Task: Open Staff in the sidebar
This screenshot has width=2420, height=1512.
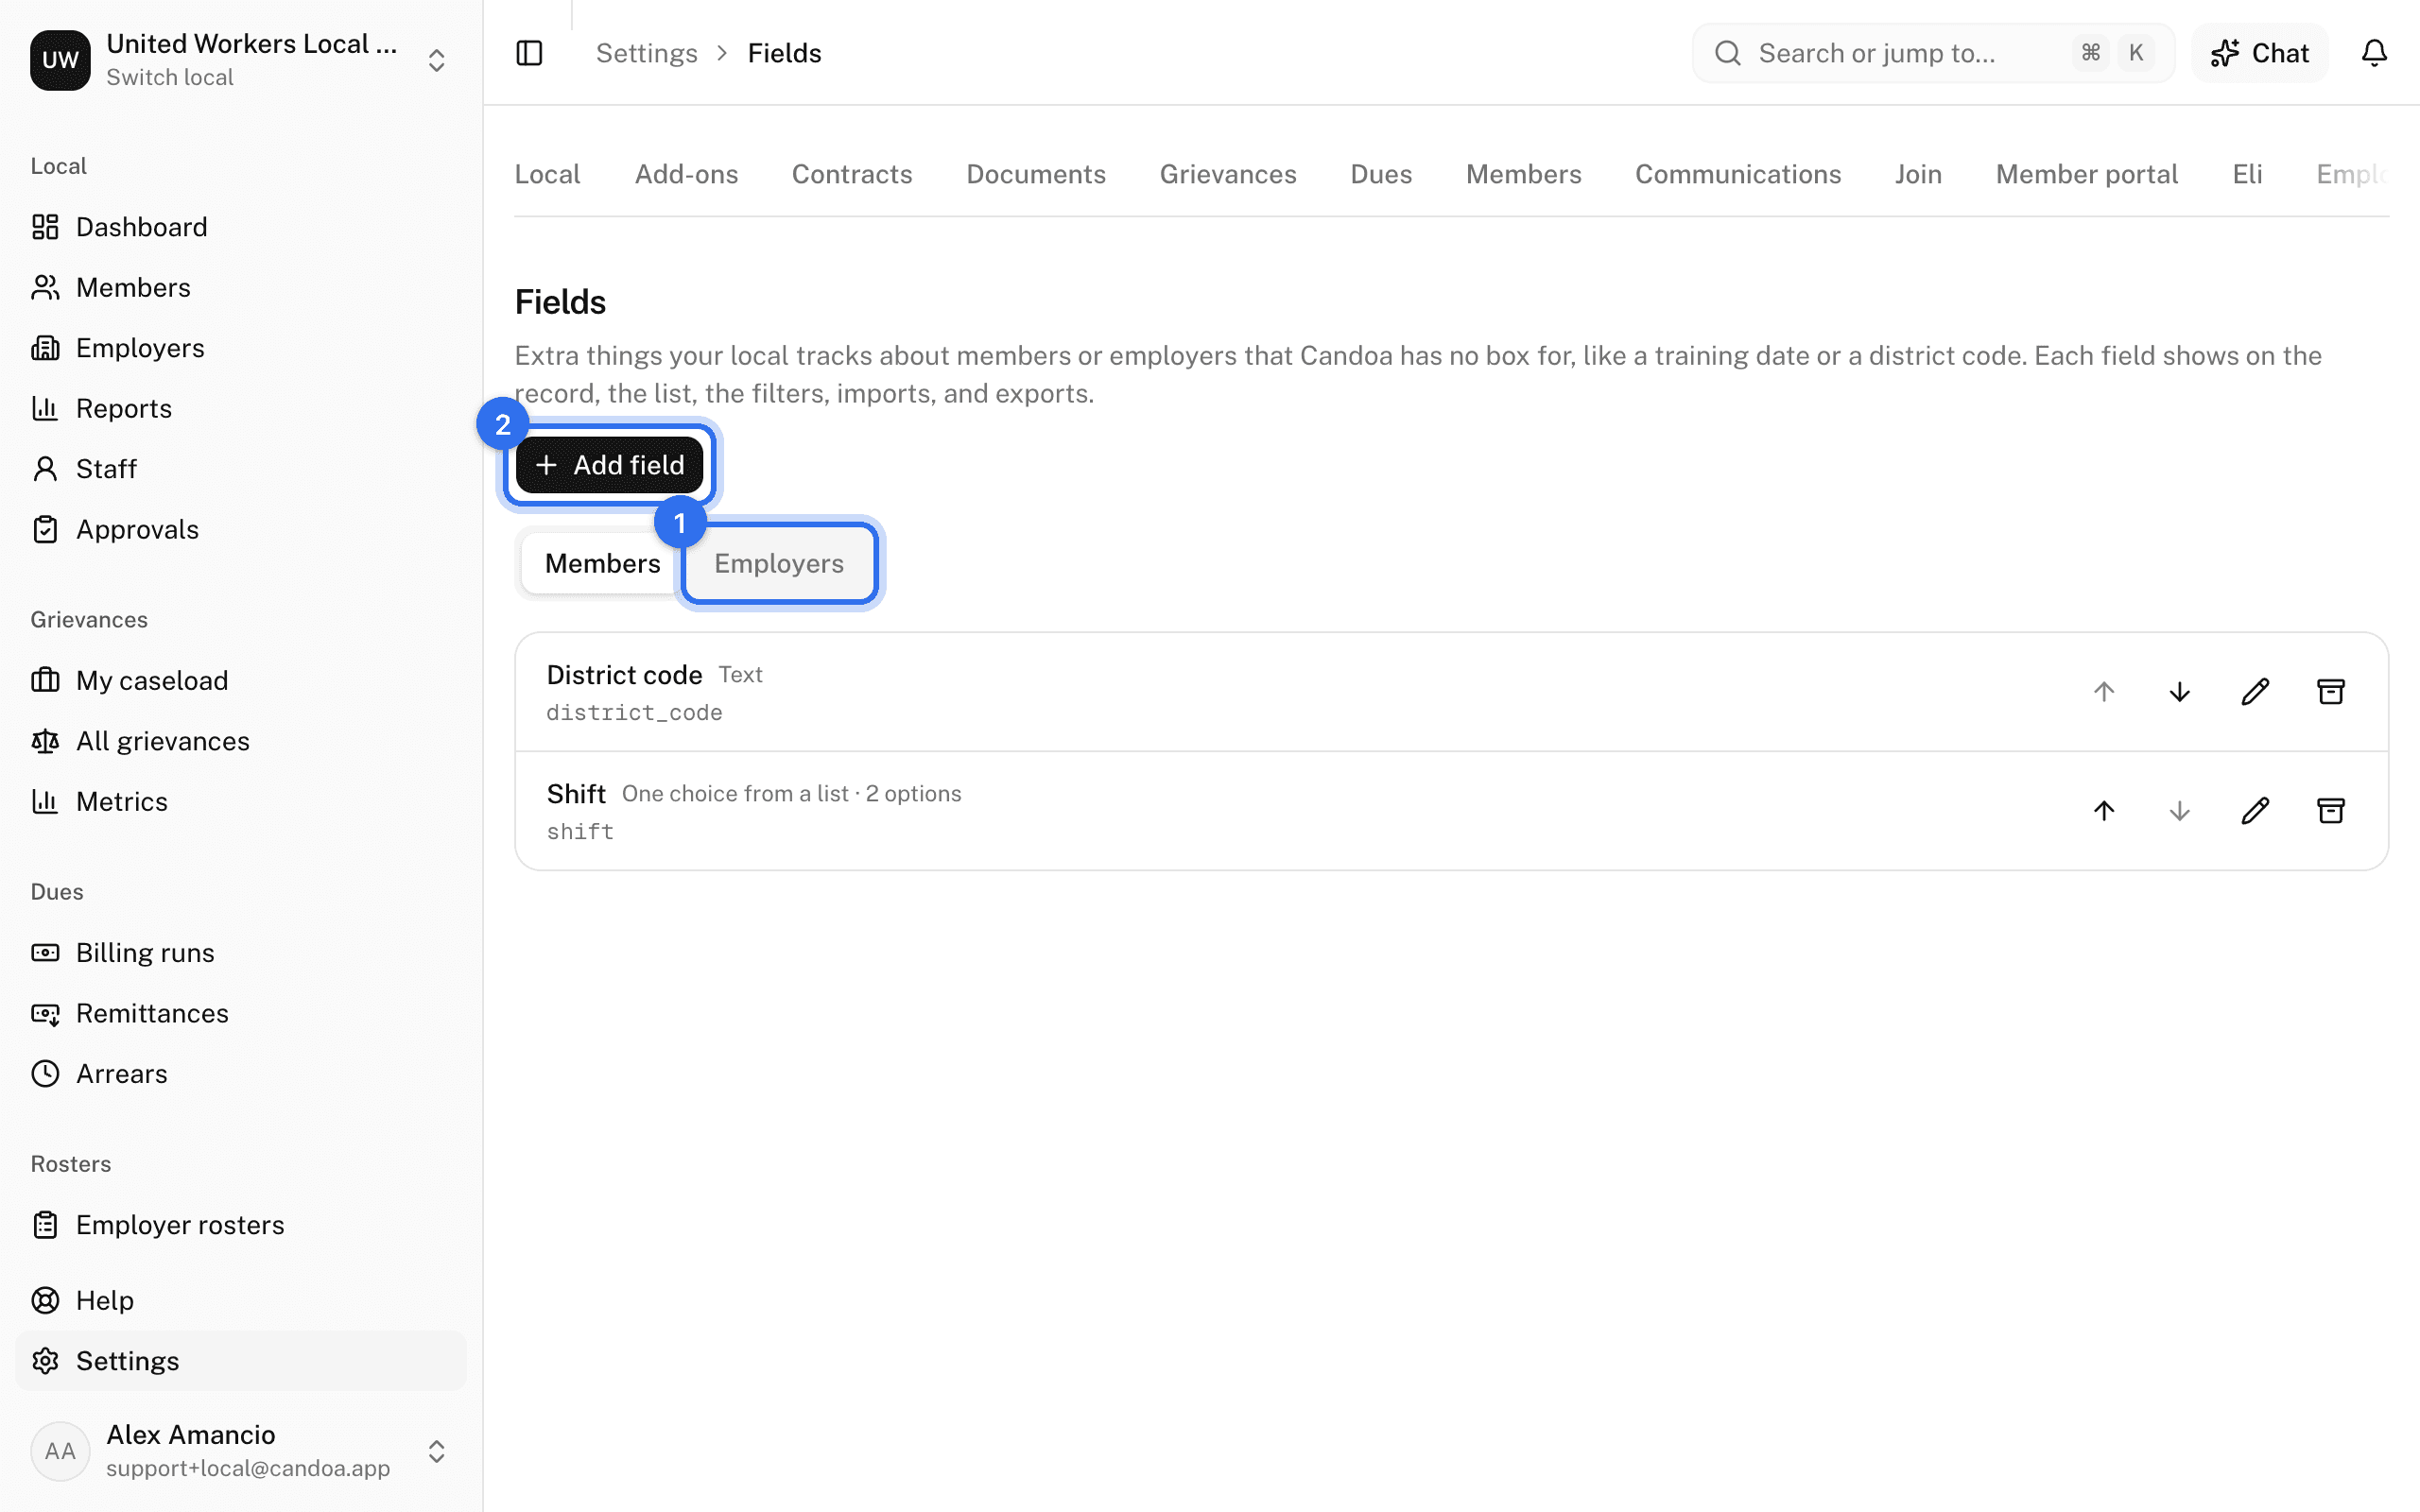Action: coord(240,469)
